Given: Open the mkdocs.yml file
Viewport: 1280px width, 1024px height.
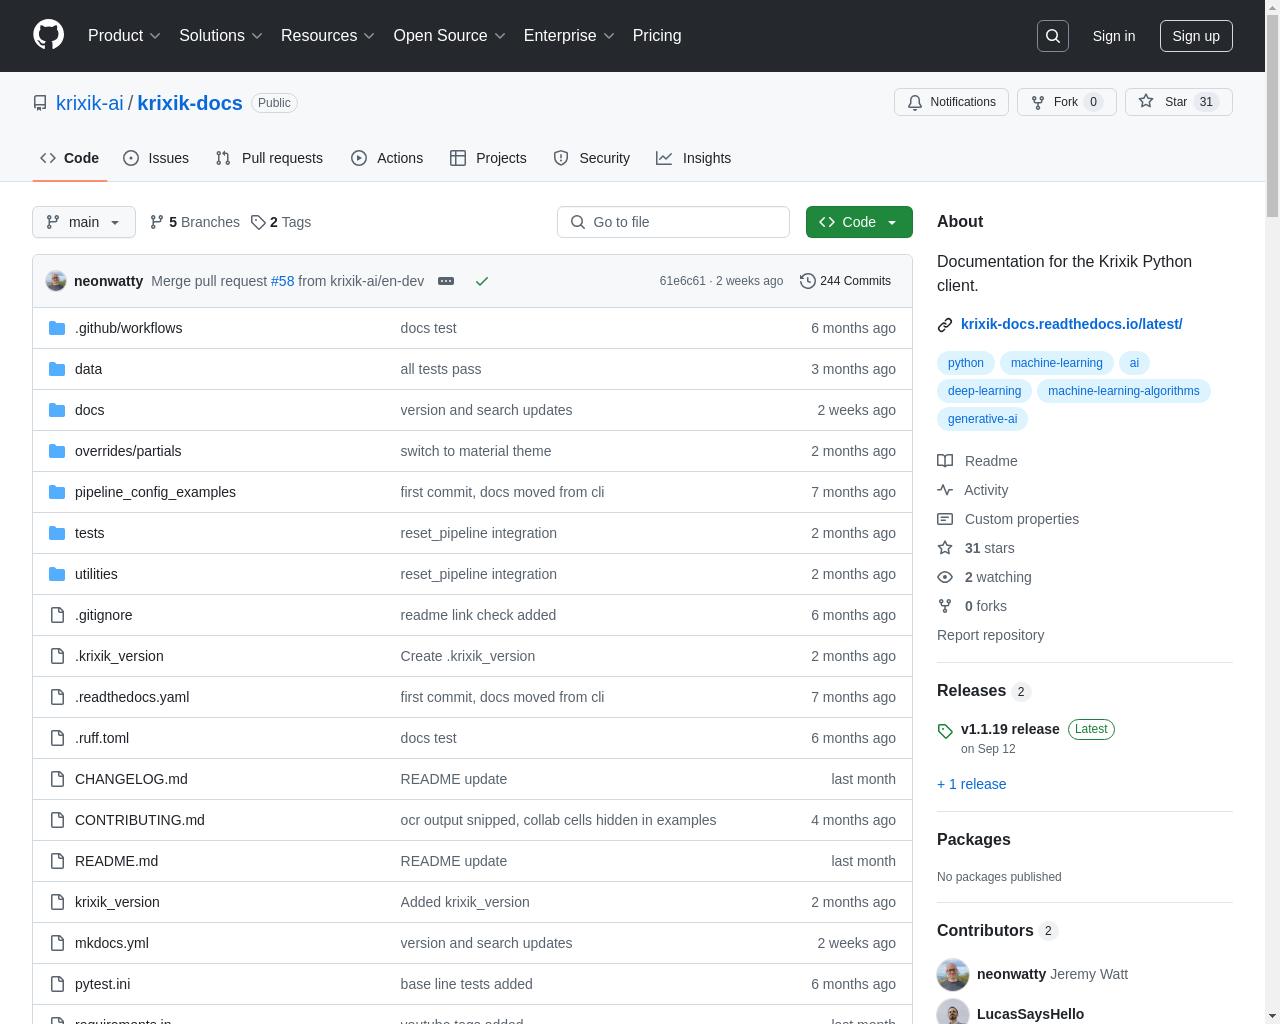Looking at the screenshot, I should point(112,943).
